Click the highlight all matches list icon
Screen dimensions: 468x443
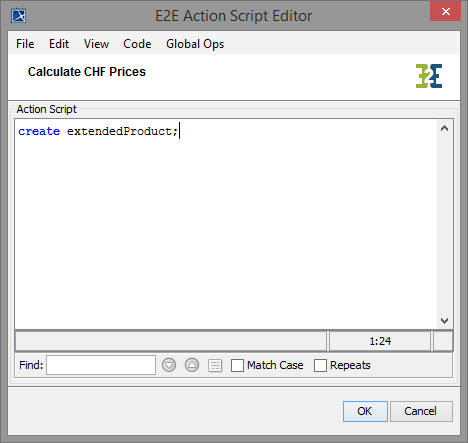215,365
